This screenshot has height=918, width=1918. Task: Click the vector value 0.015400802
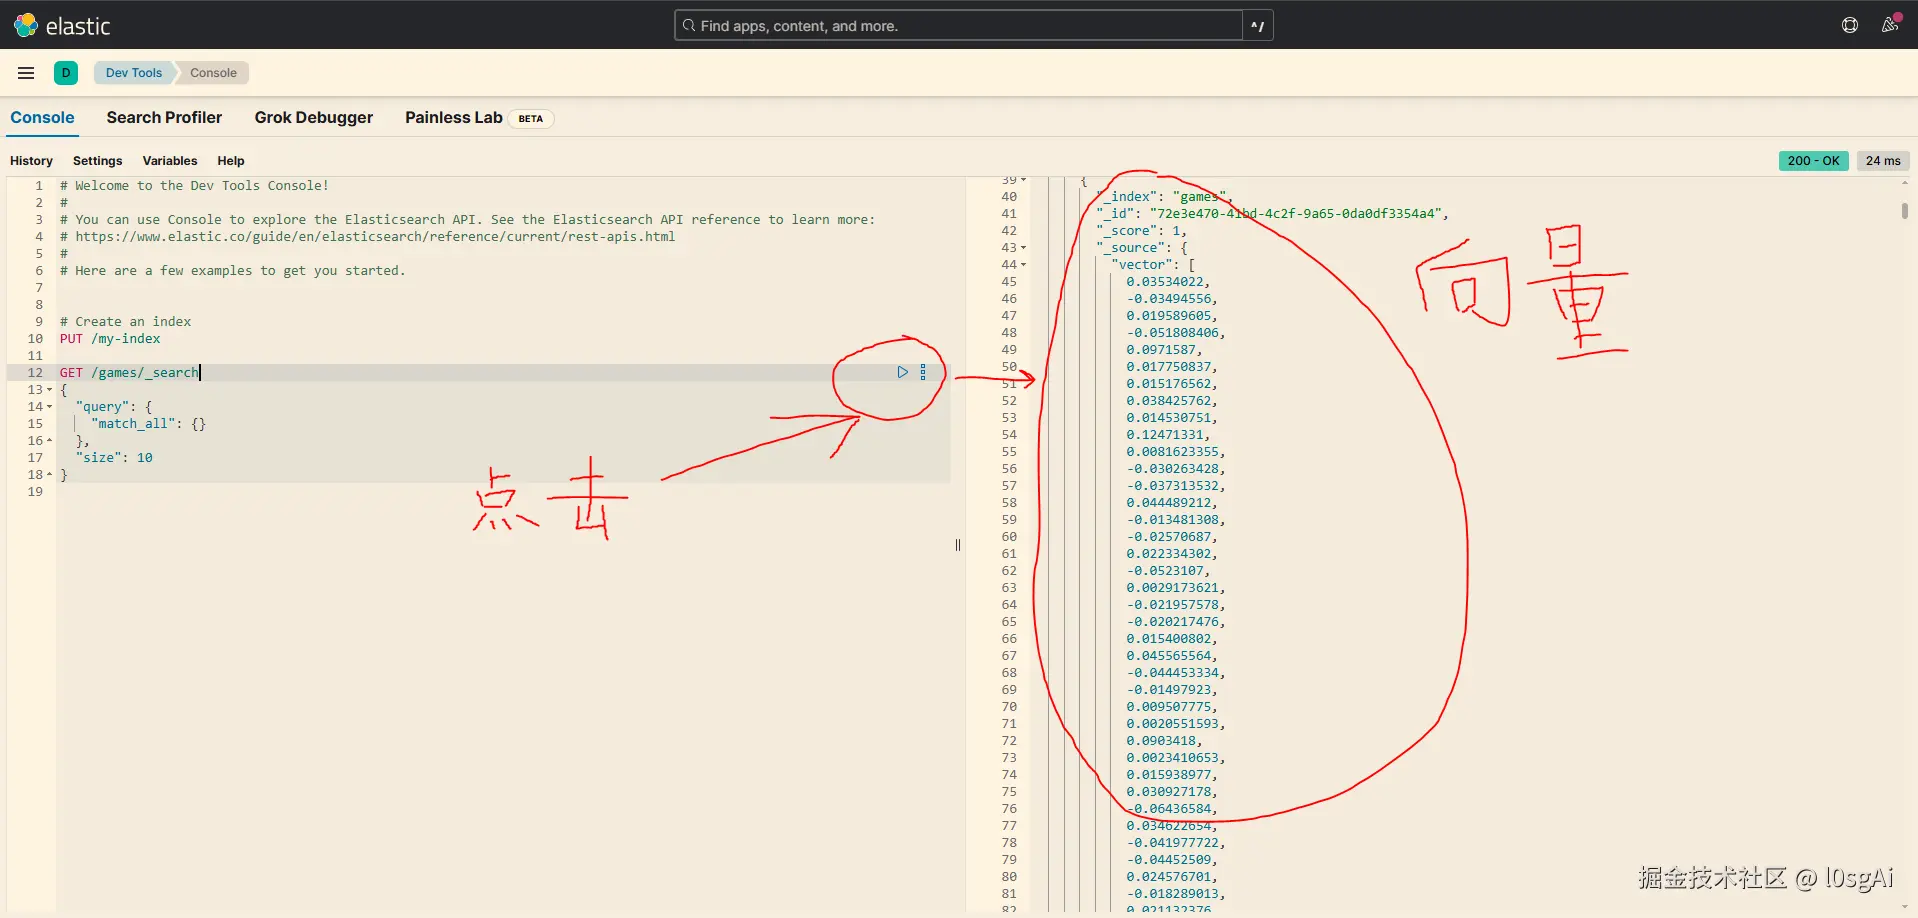[1172, 639]
